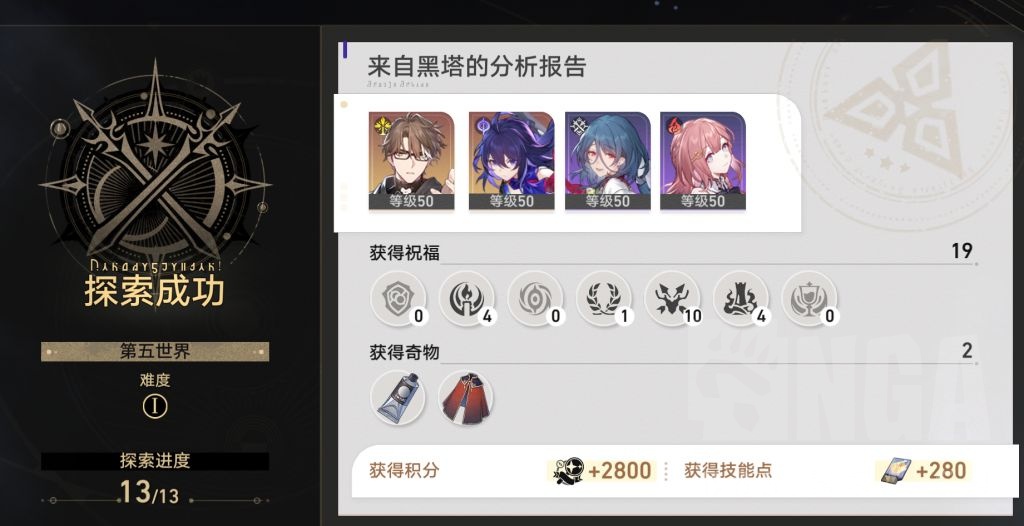This screenshot has width=1024, height=526.
Task: Click the tower-flame blessing icon showing 4
Action: 741,299
